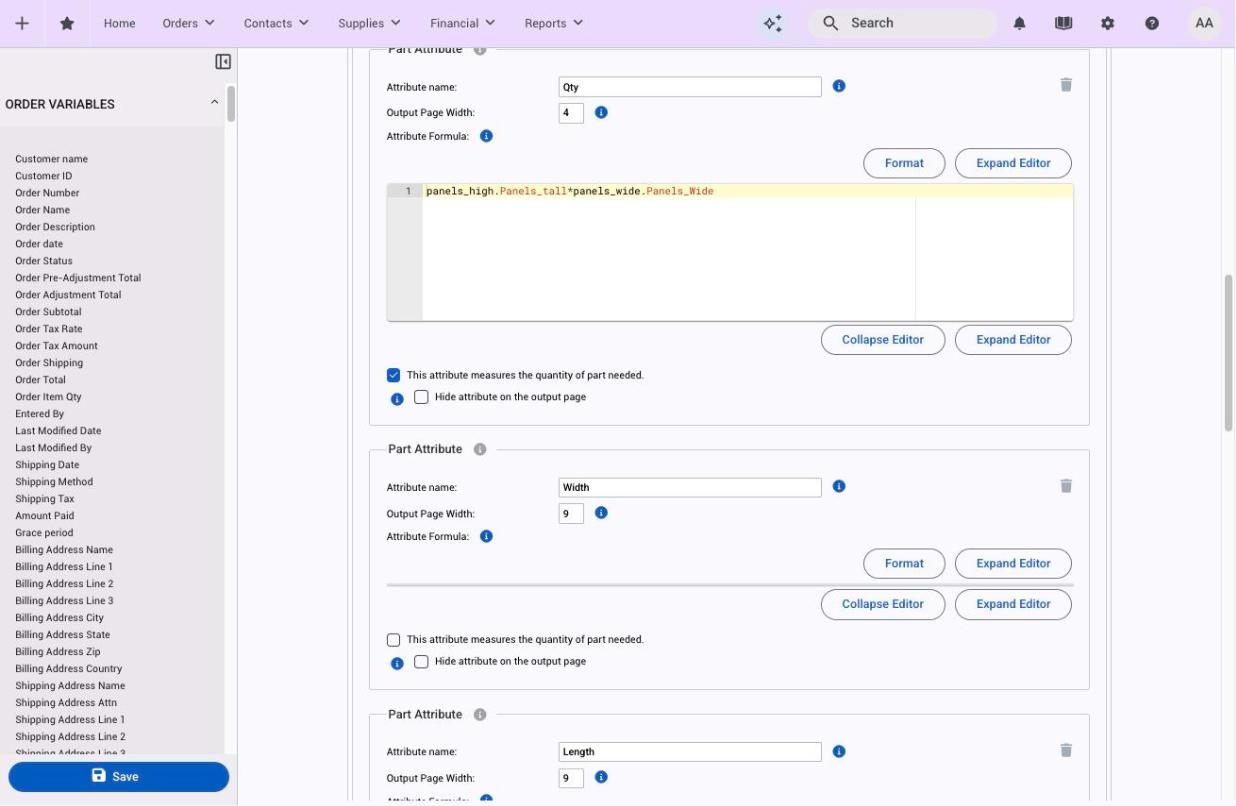This screenshot has height=806, width=1236.
Task: Click the AI sparkle assistant icon
Action: (x=772, y=23)
